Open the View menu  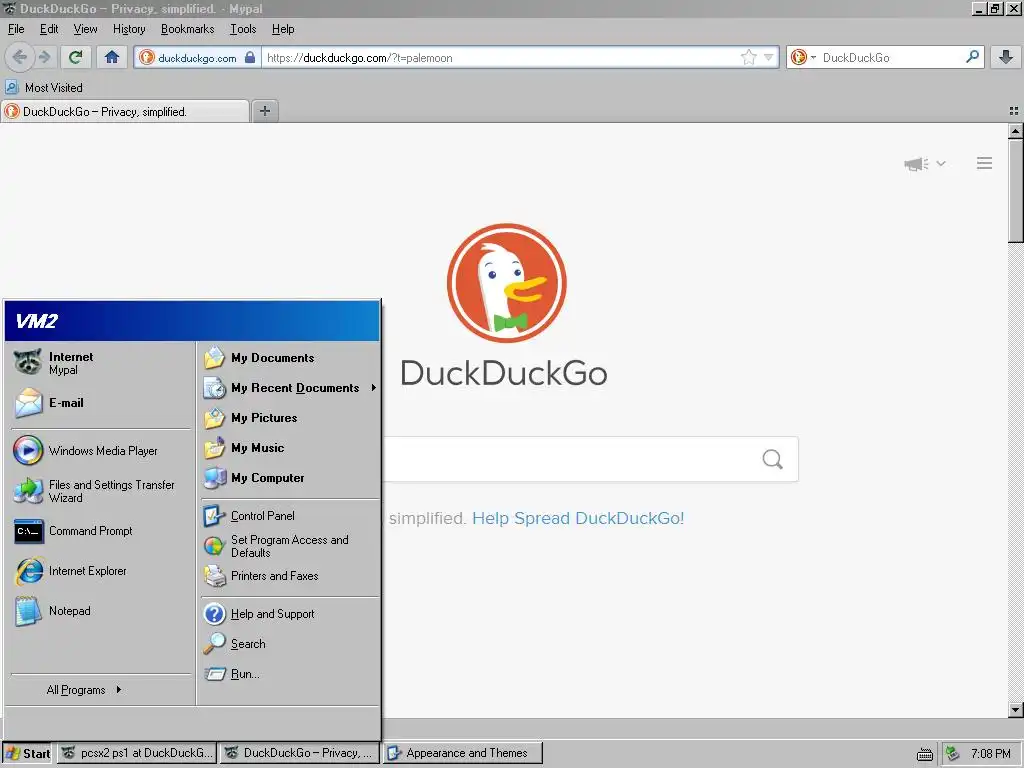click(85, 29)
